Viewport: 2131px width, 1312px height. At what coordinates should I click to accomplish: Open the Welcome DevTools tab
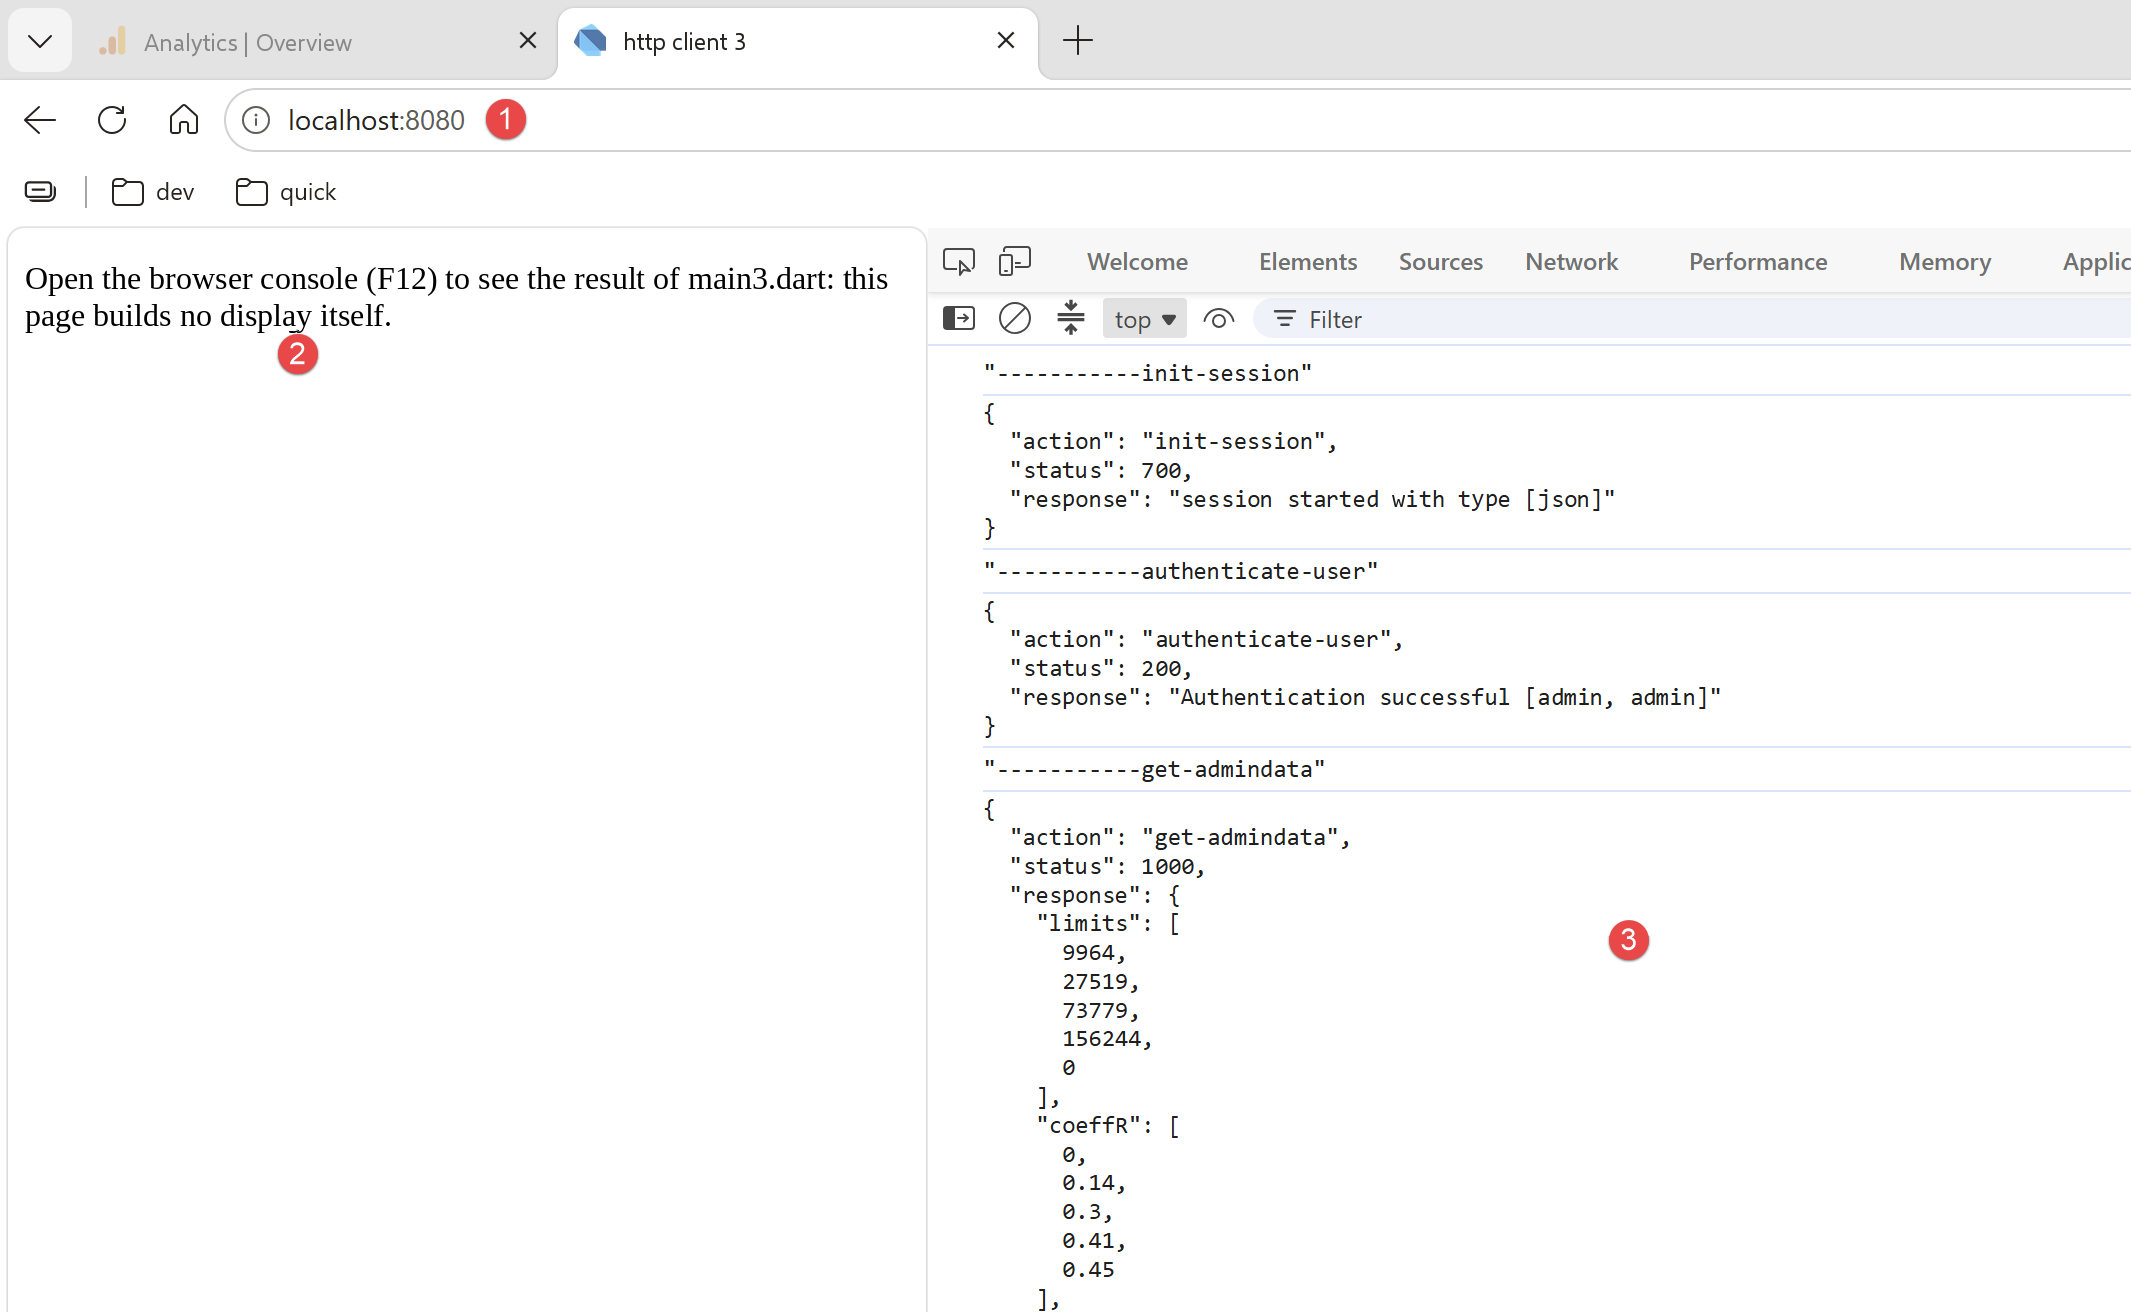coord(1137,262)
